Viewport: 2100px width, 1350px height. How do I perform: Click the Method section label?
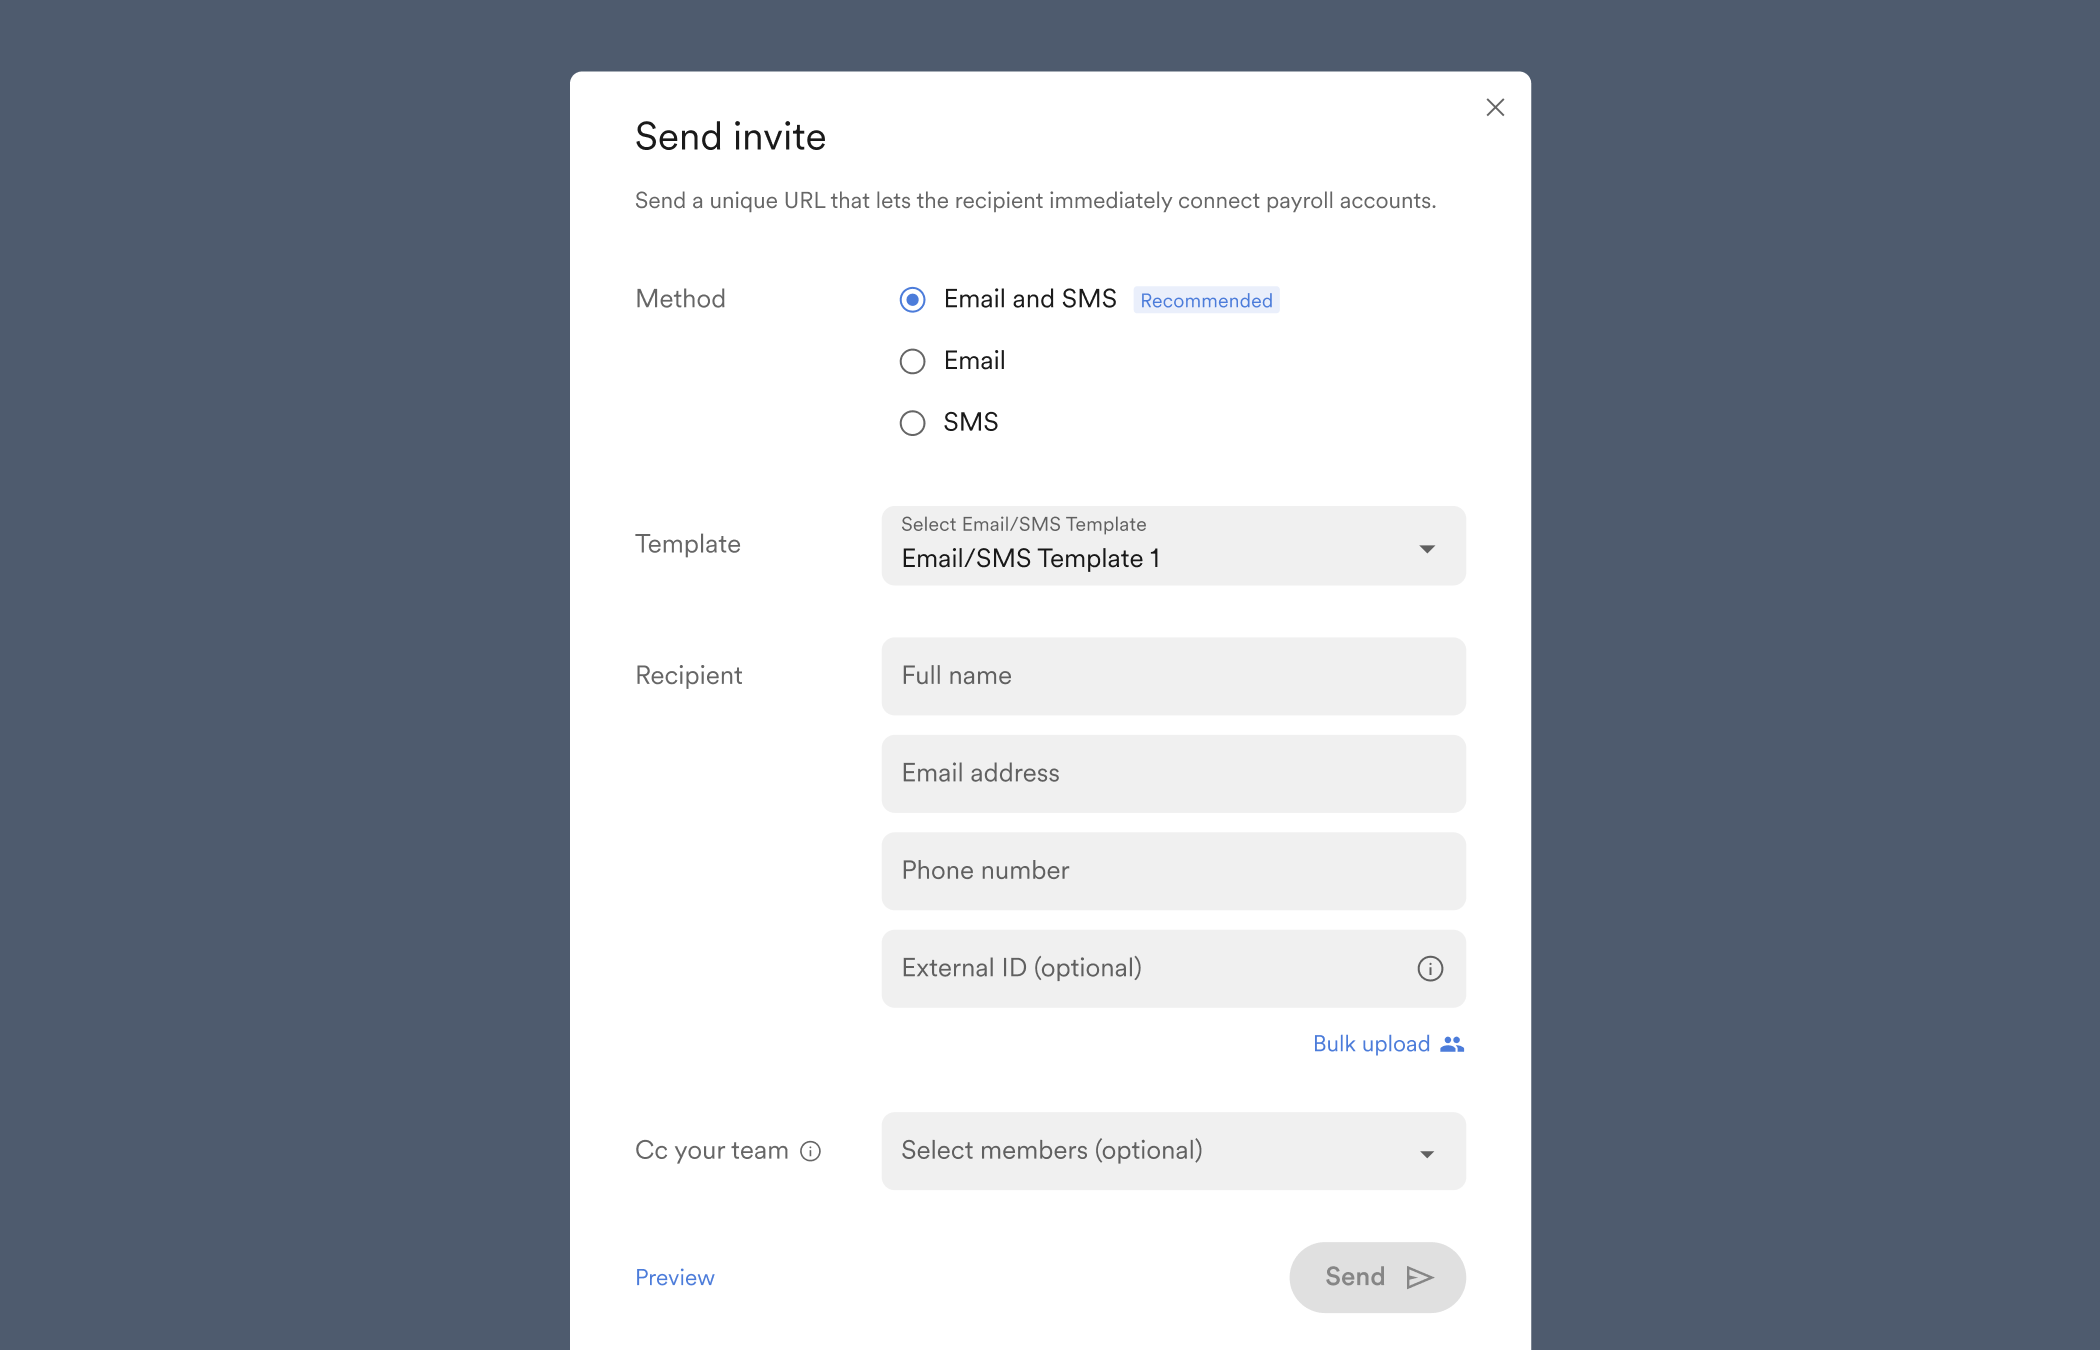point(679,298)
